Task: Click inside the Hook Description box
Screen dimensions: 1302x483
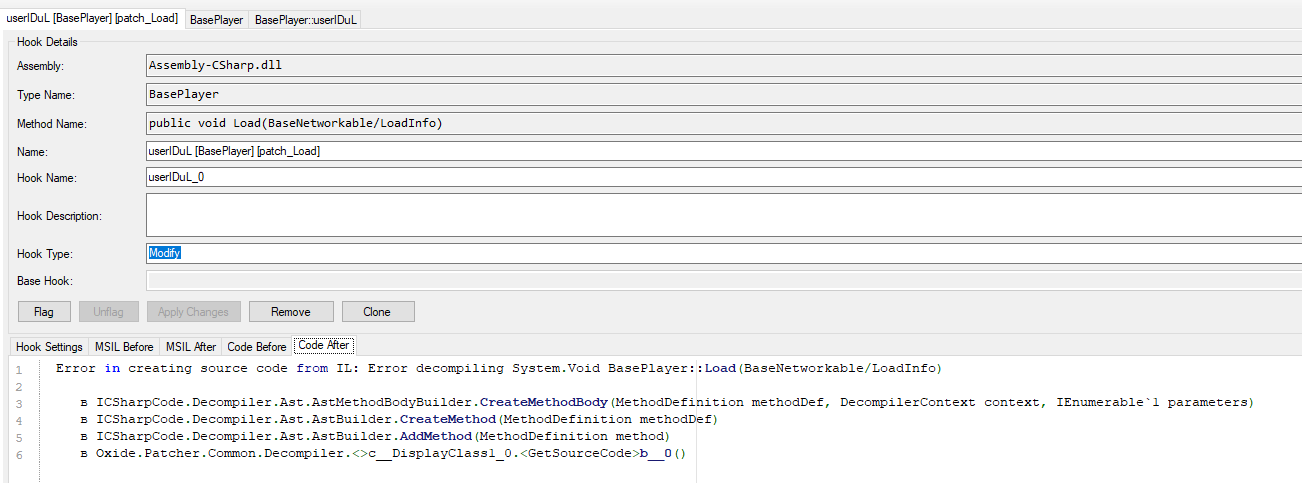Action: click(x=722, y=215)
